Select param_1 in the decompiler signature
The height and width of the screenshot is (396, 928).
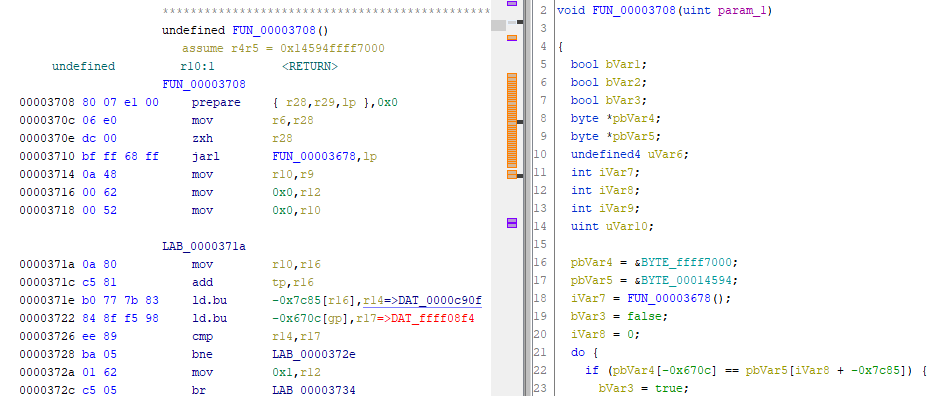pos(742,11)
